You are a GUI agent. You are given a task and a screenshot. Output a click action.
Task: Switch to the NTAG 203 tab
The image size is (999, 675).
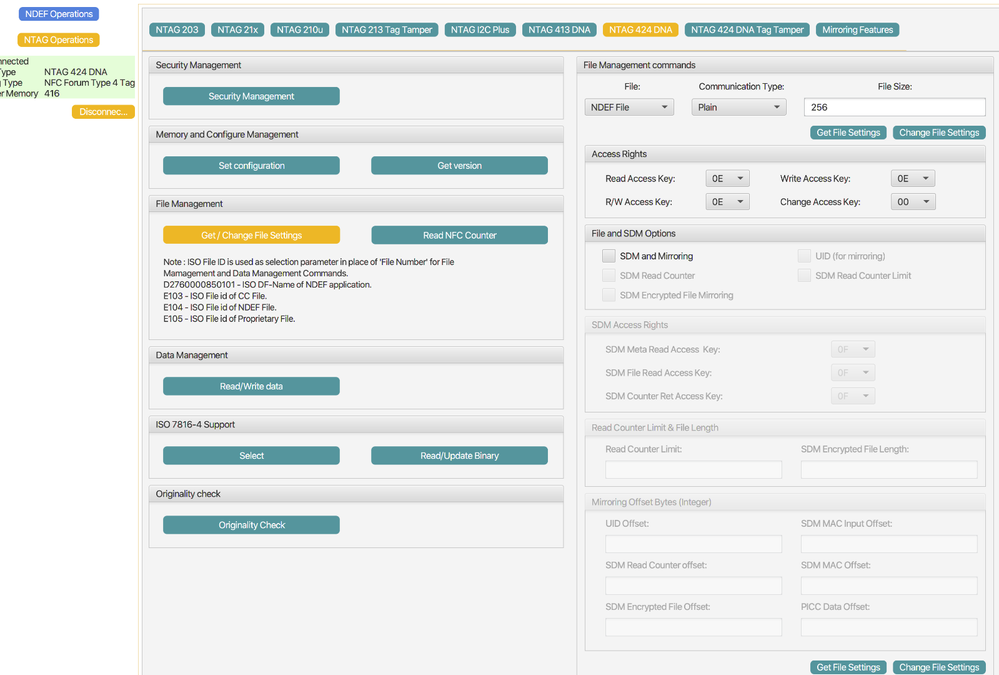point(177,30)
